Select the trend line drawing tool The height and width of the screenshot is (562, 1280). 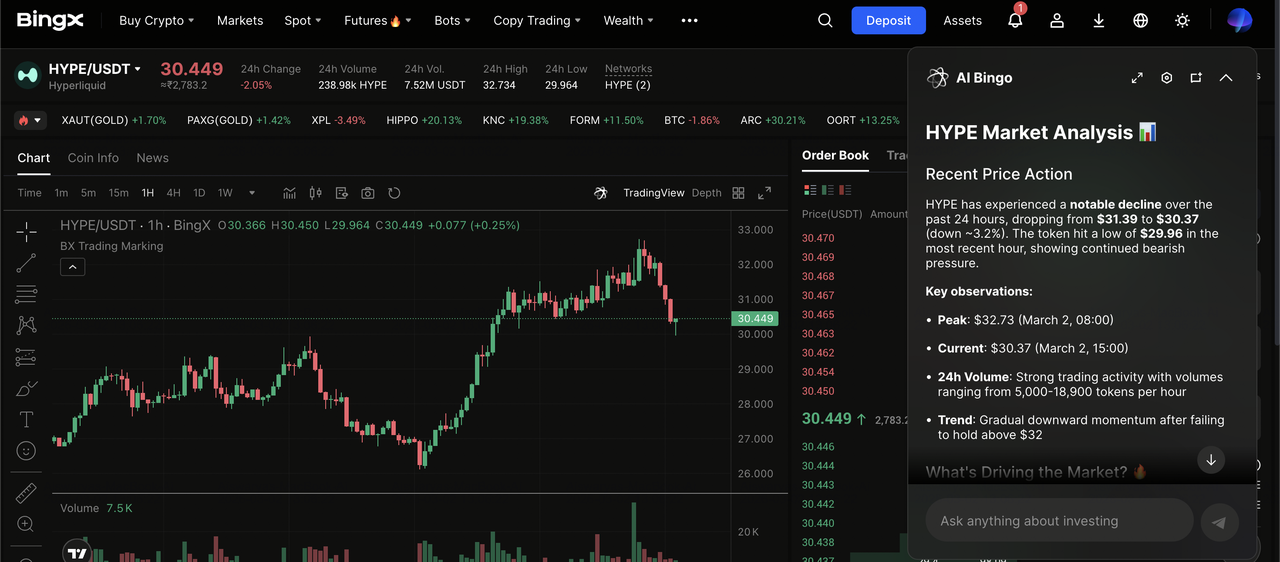[26, 263]
